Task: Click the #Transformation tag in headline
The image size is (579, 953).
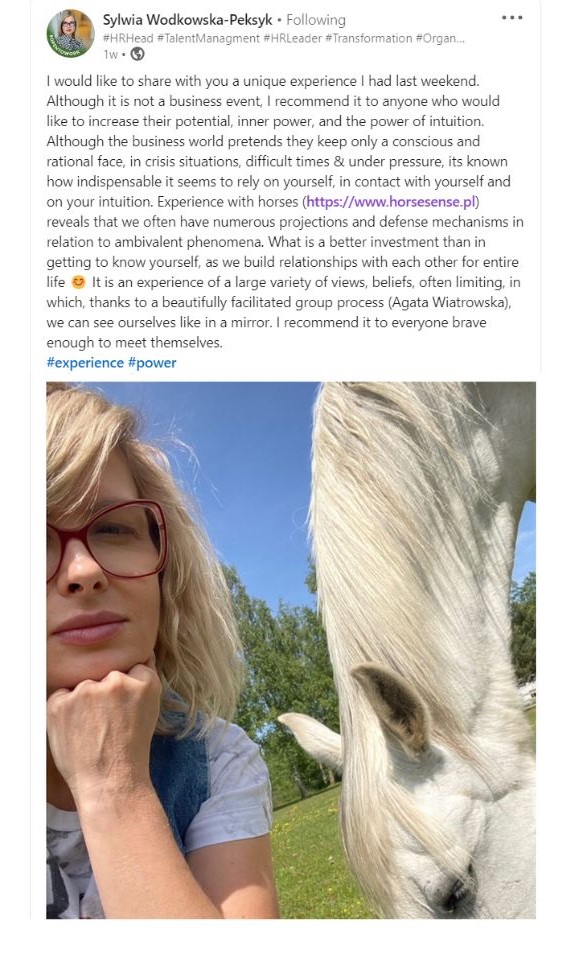Action: (368, 38)
